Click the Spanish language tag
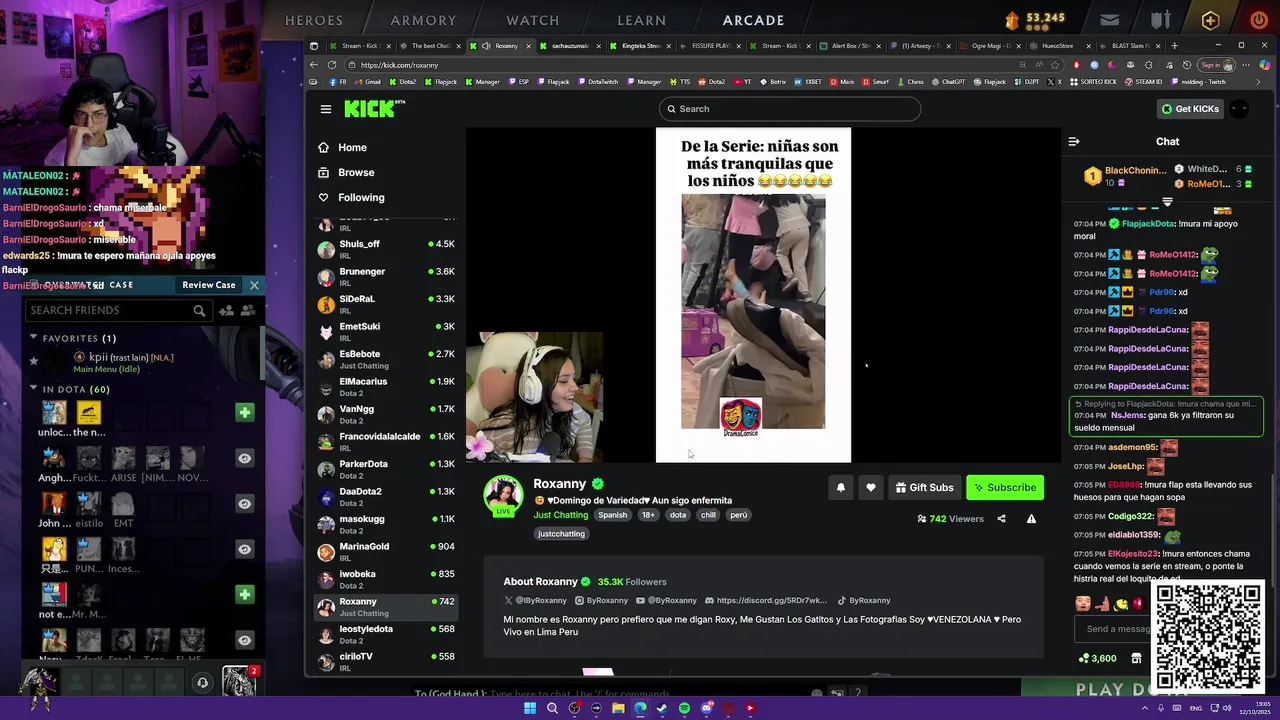 coord(612,515)
